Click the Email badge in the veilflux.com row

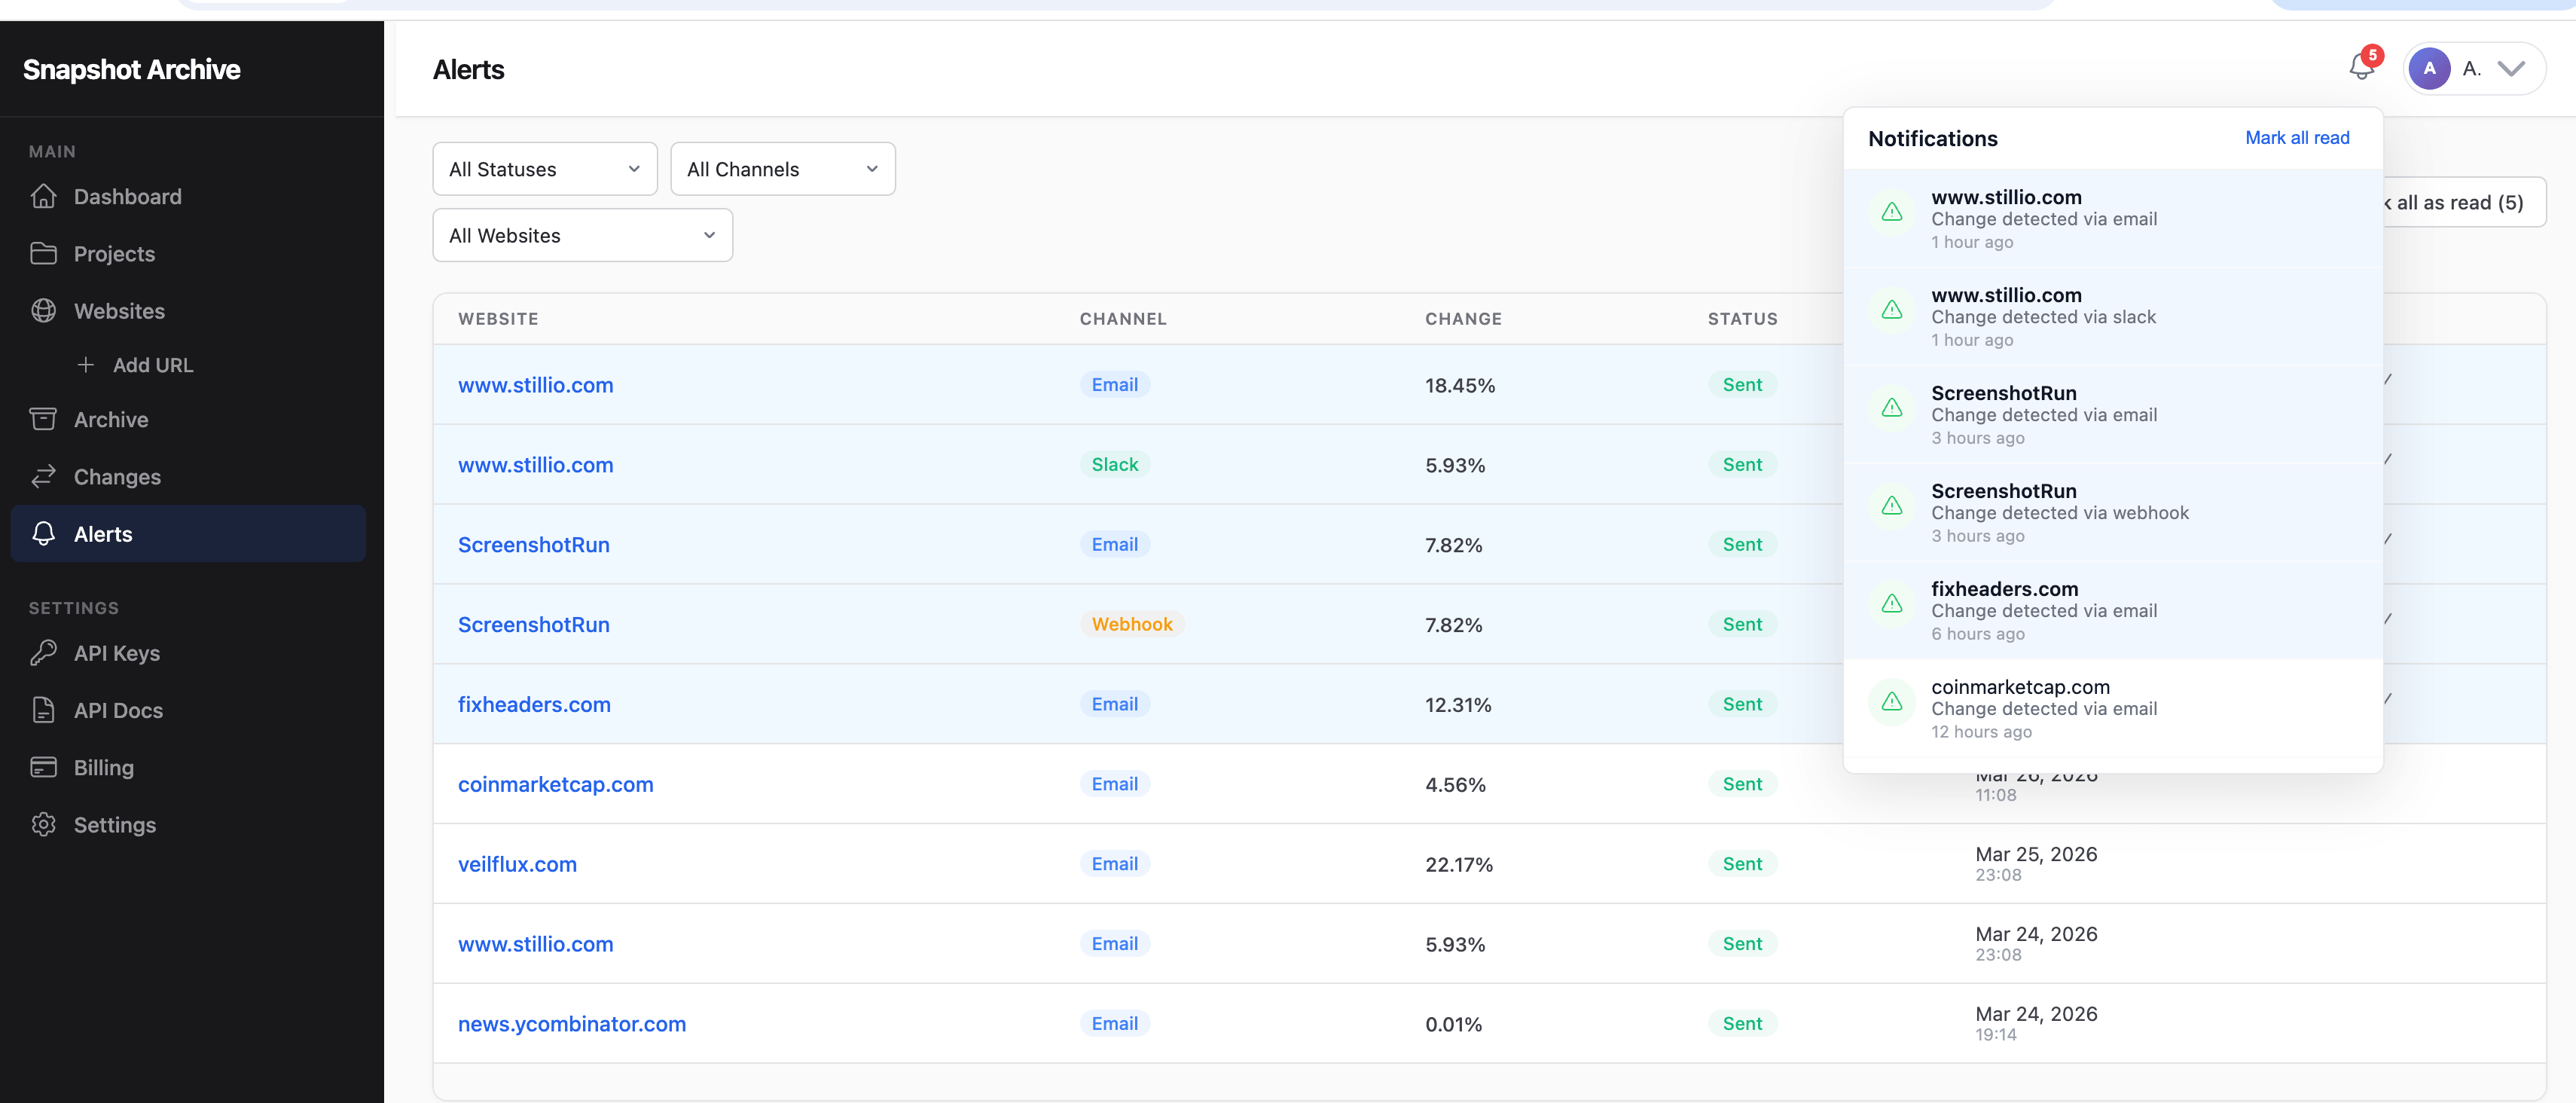[1114, 864]
